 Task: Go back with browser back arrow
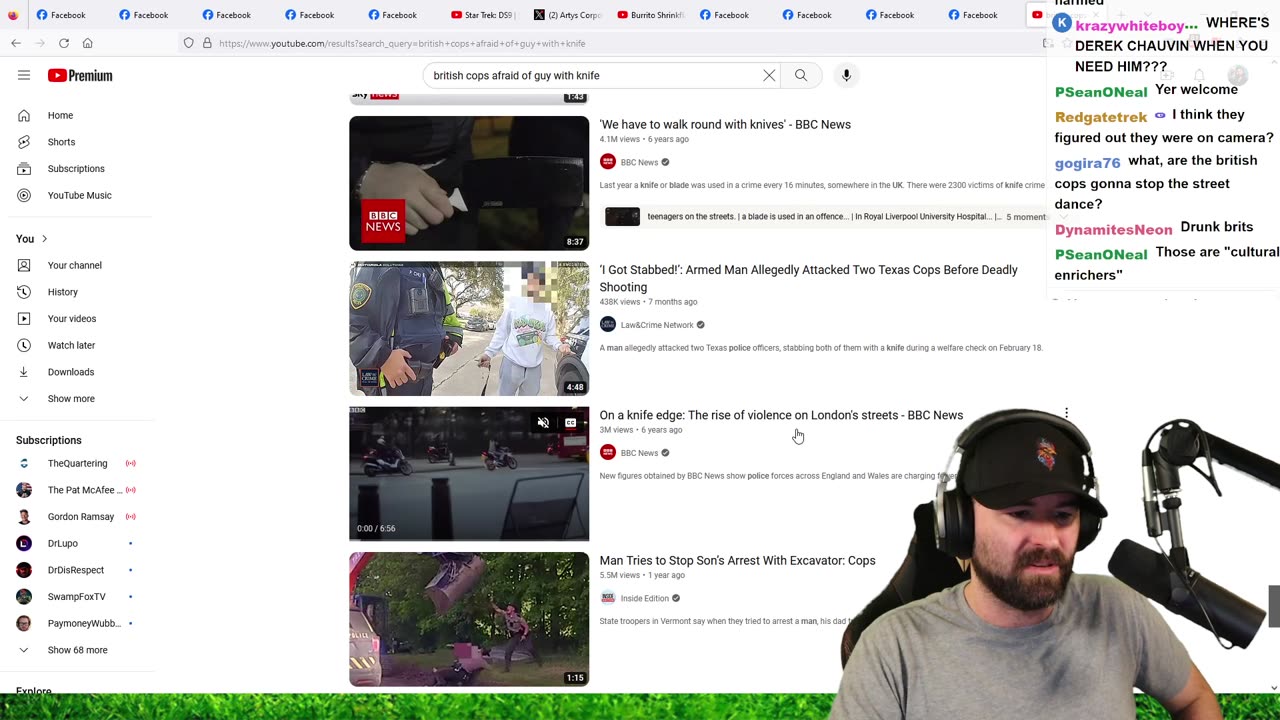[x=16, y=43]
